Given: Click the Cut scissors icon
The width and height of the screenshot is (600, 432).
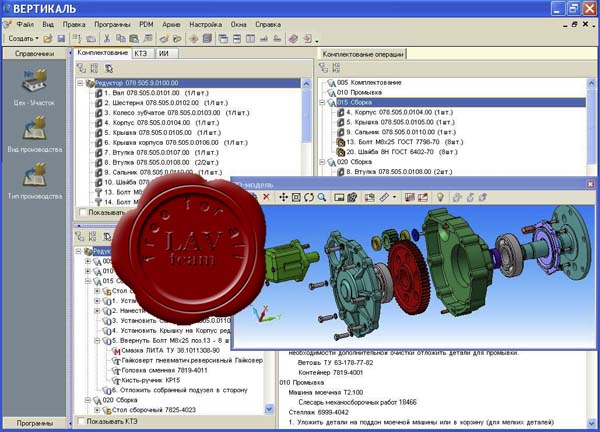Looking at the screenshot, I should coord(107,39).
